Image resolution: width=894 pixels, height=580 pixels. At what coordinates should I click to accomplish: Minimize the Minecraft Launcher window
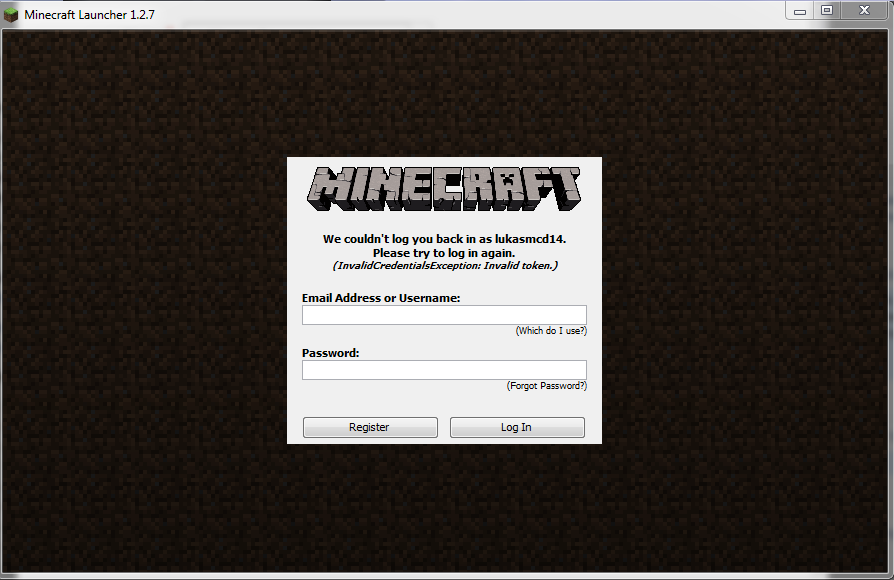[x=800, y=11]
